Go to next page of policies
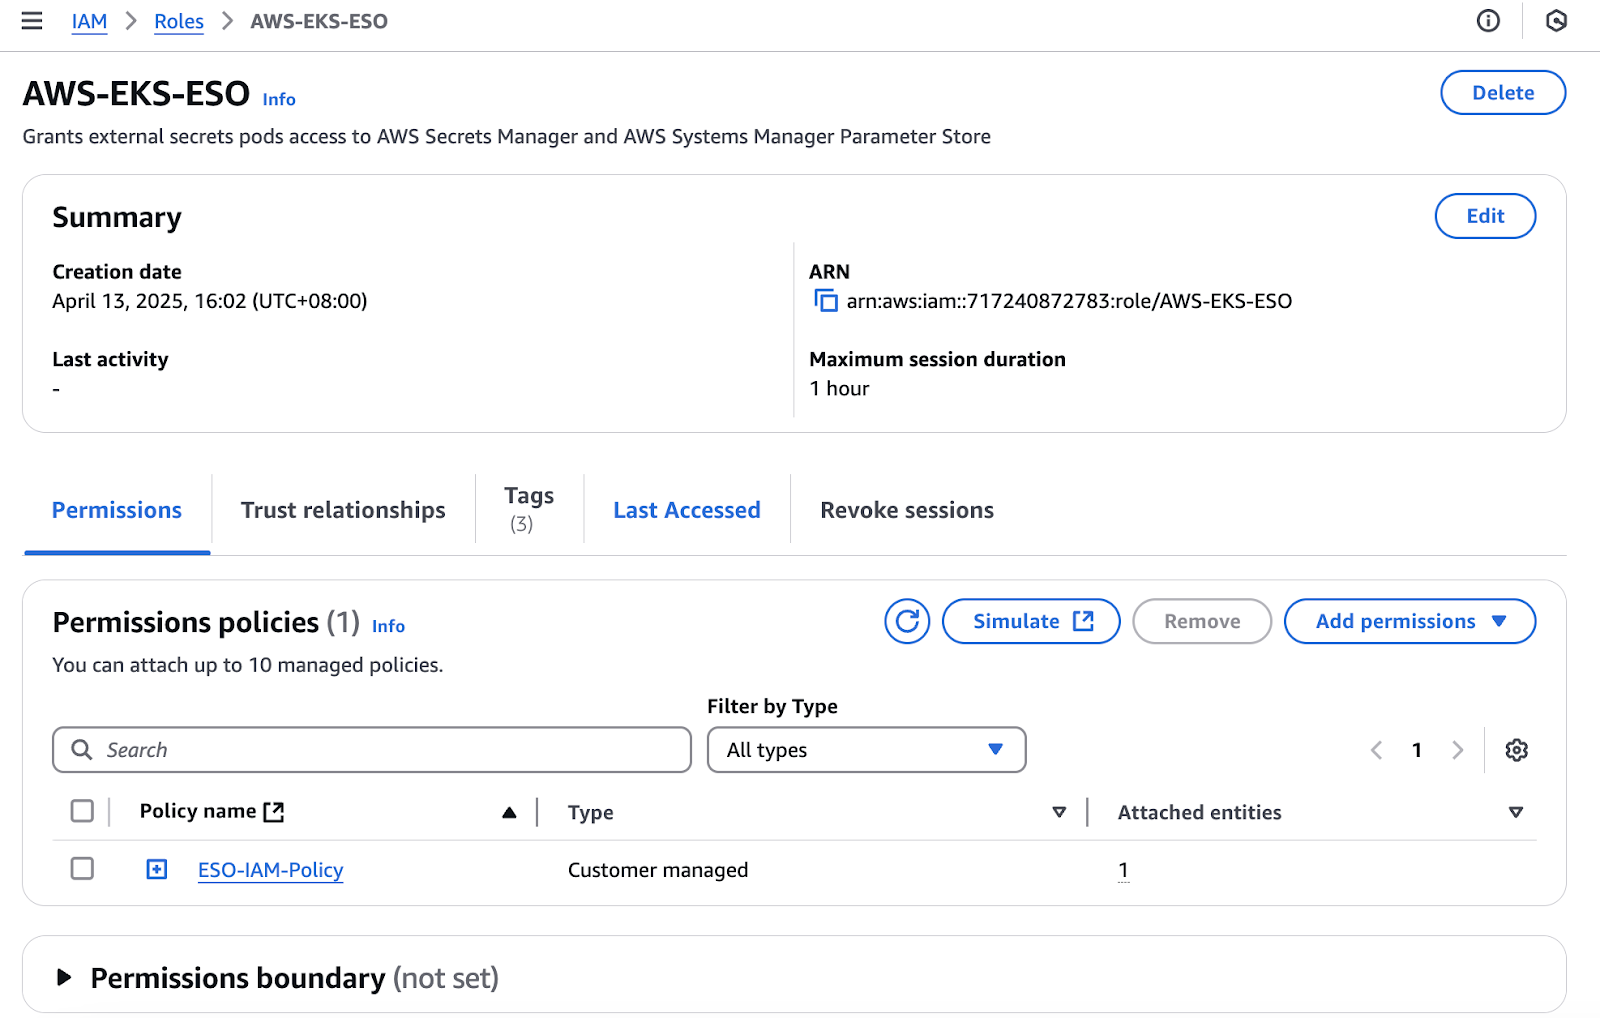 pos(1457,750)
